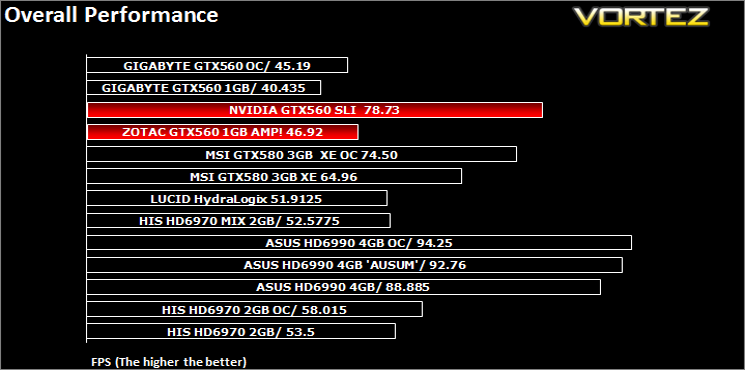Select the red NVIDIA GTX560 SLI bar
This screenshot has height=370, width=745.
pyautogui.click(x=315, y=110)
